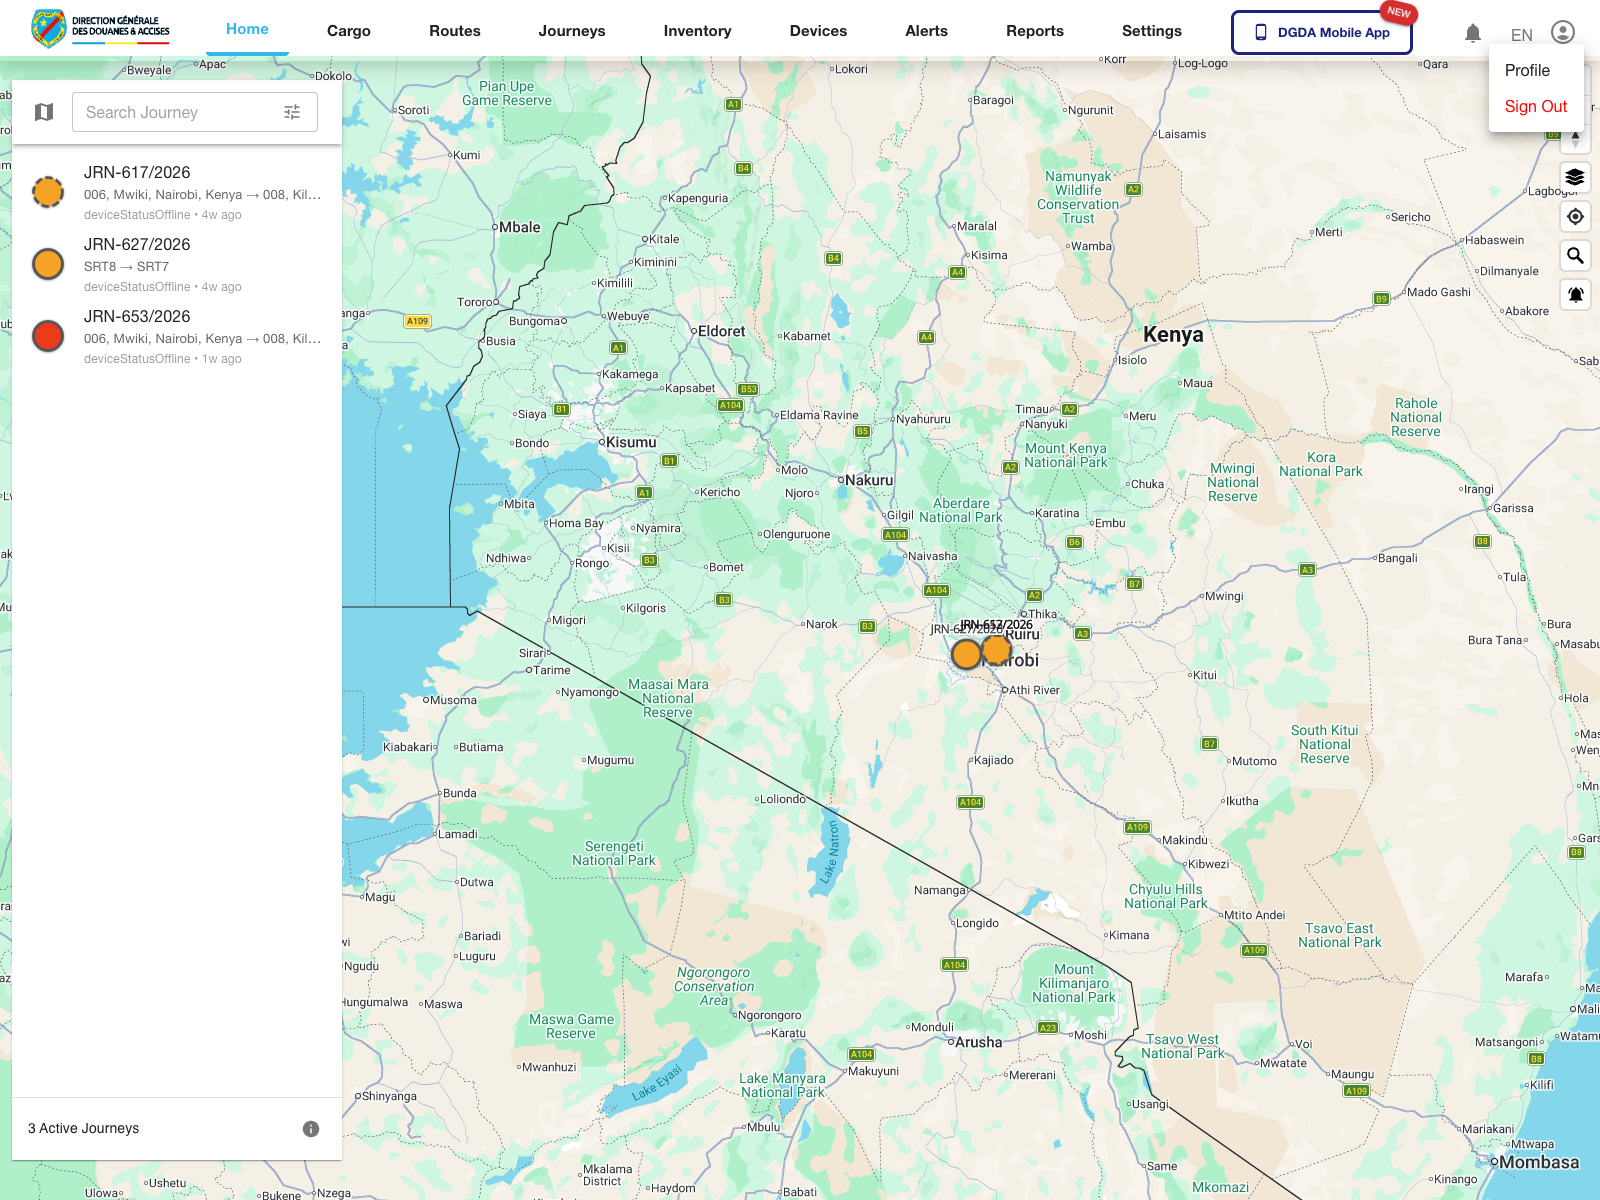Image resolution: width=1600 pixels, height=1200 pixels.
Task: Click the user account avatar icon
Action: [x=1562, y=33]
